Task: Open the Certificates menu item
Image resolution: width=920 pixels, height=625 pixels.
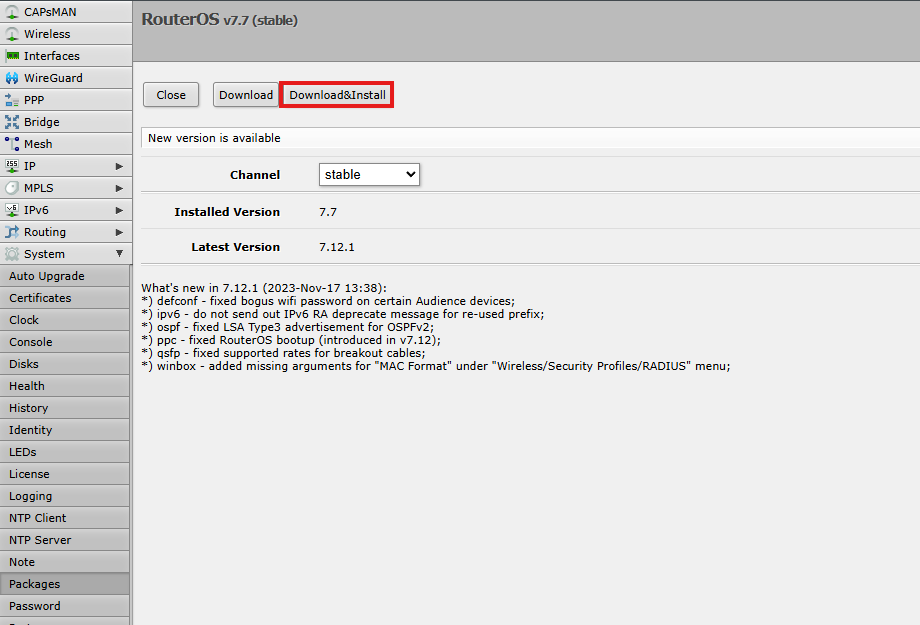Action: 40,298
